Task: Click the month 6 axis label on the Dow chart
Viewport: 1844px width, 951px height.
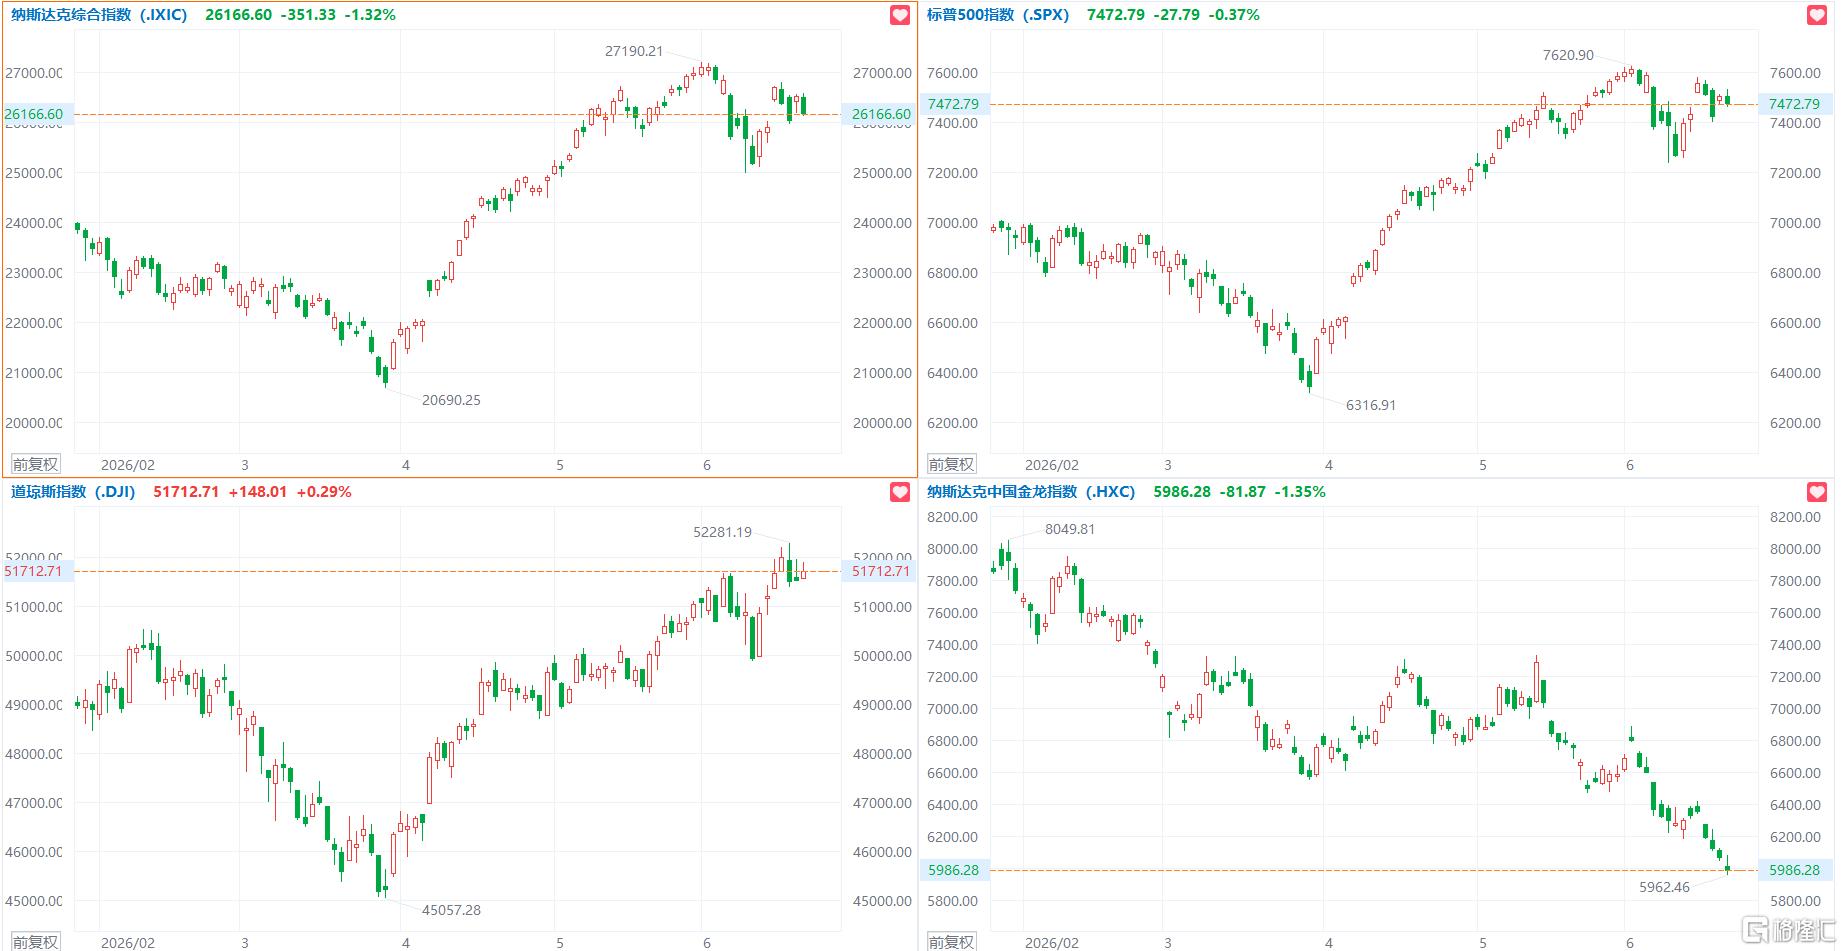Action: point(707,943)
